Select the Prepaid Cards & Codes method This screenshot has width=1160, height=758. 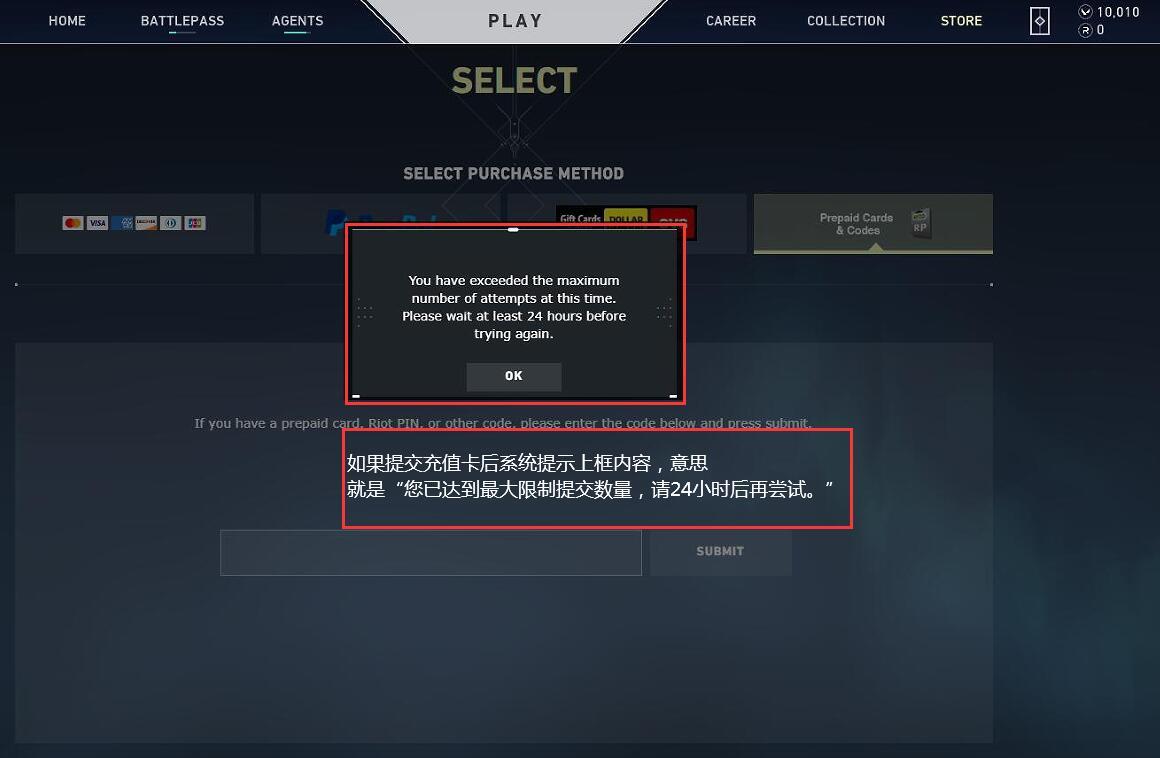pyautogui.click(x=873, y=223)
